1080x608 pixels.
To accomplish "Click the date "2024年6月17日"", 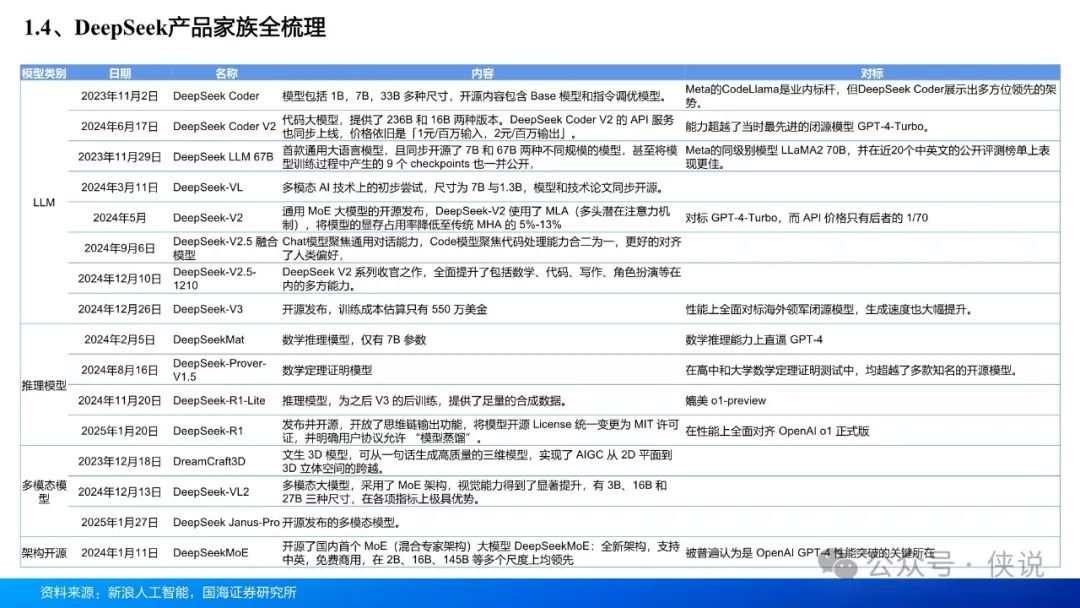I will tap(120, 126).
